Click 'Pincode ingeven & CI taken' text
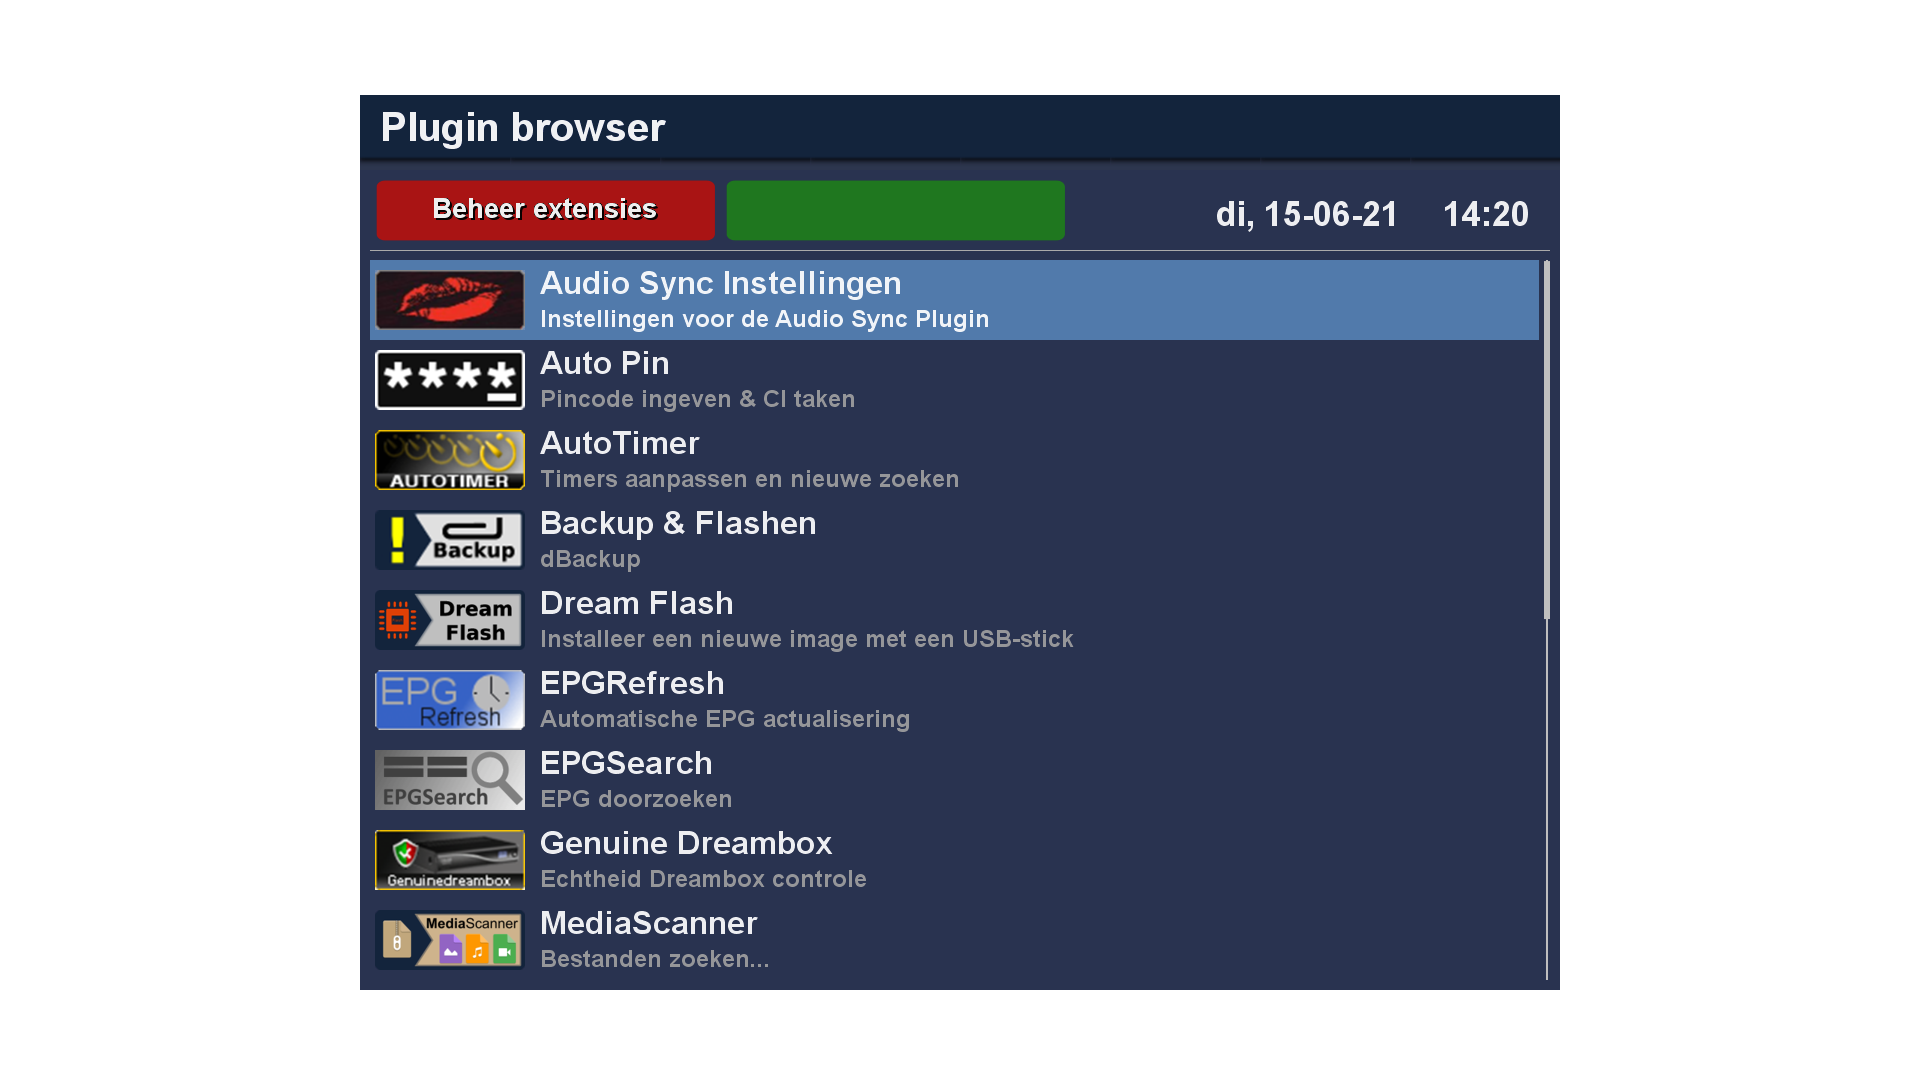This screenshot has width=1920, height=1080. (698, 399)
